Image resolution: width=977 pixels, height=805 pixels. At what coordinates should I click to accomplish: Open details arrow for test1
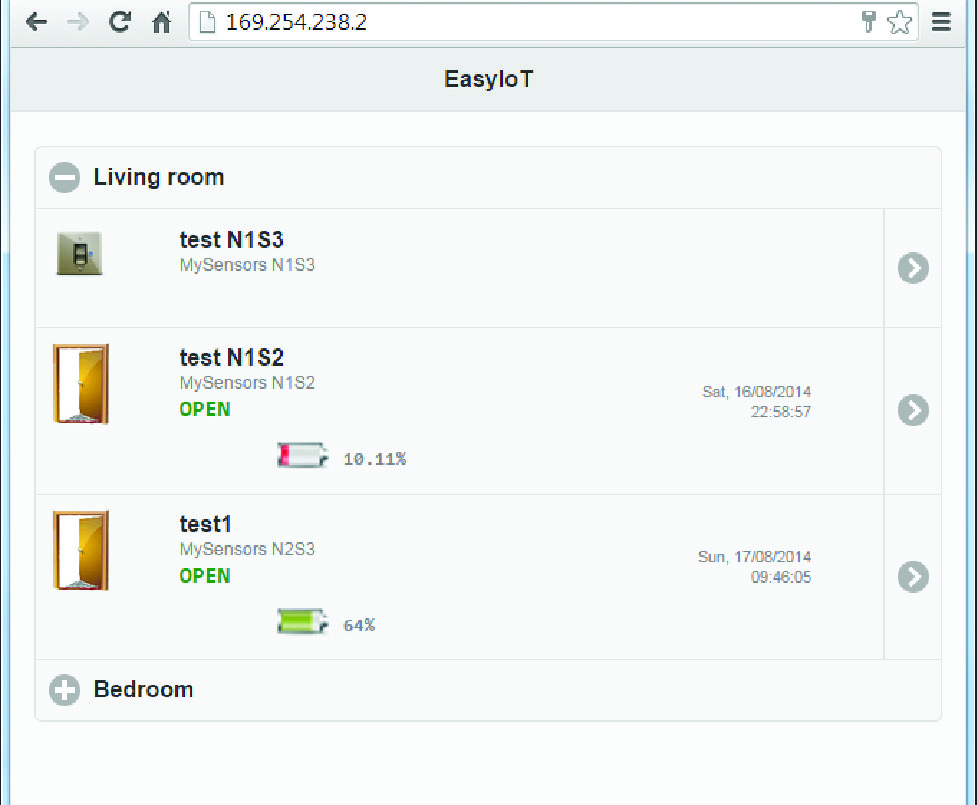tap(913, 577)
